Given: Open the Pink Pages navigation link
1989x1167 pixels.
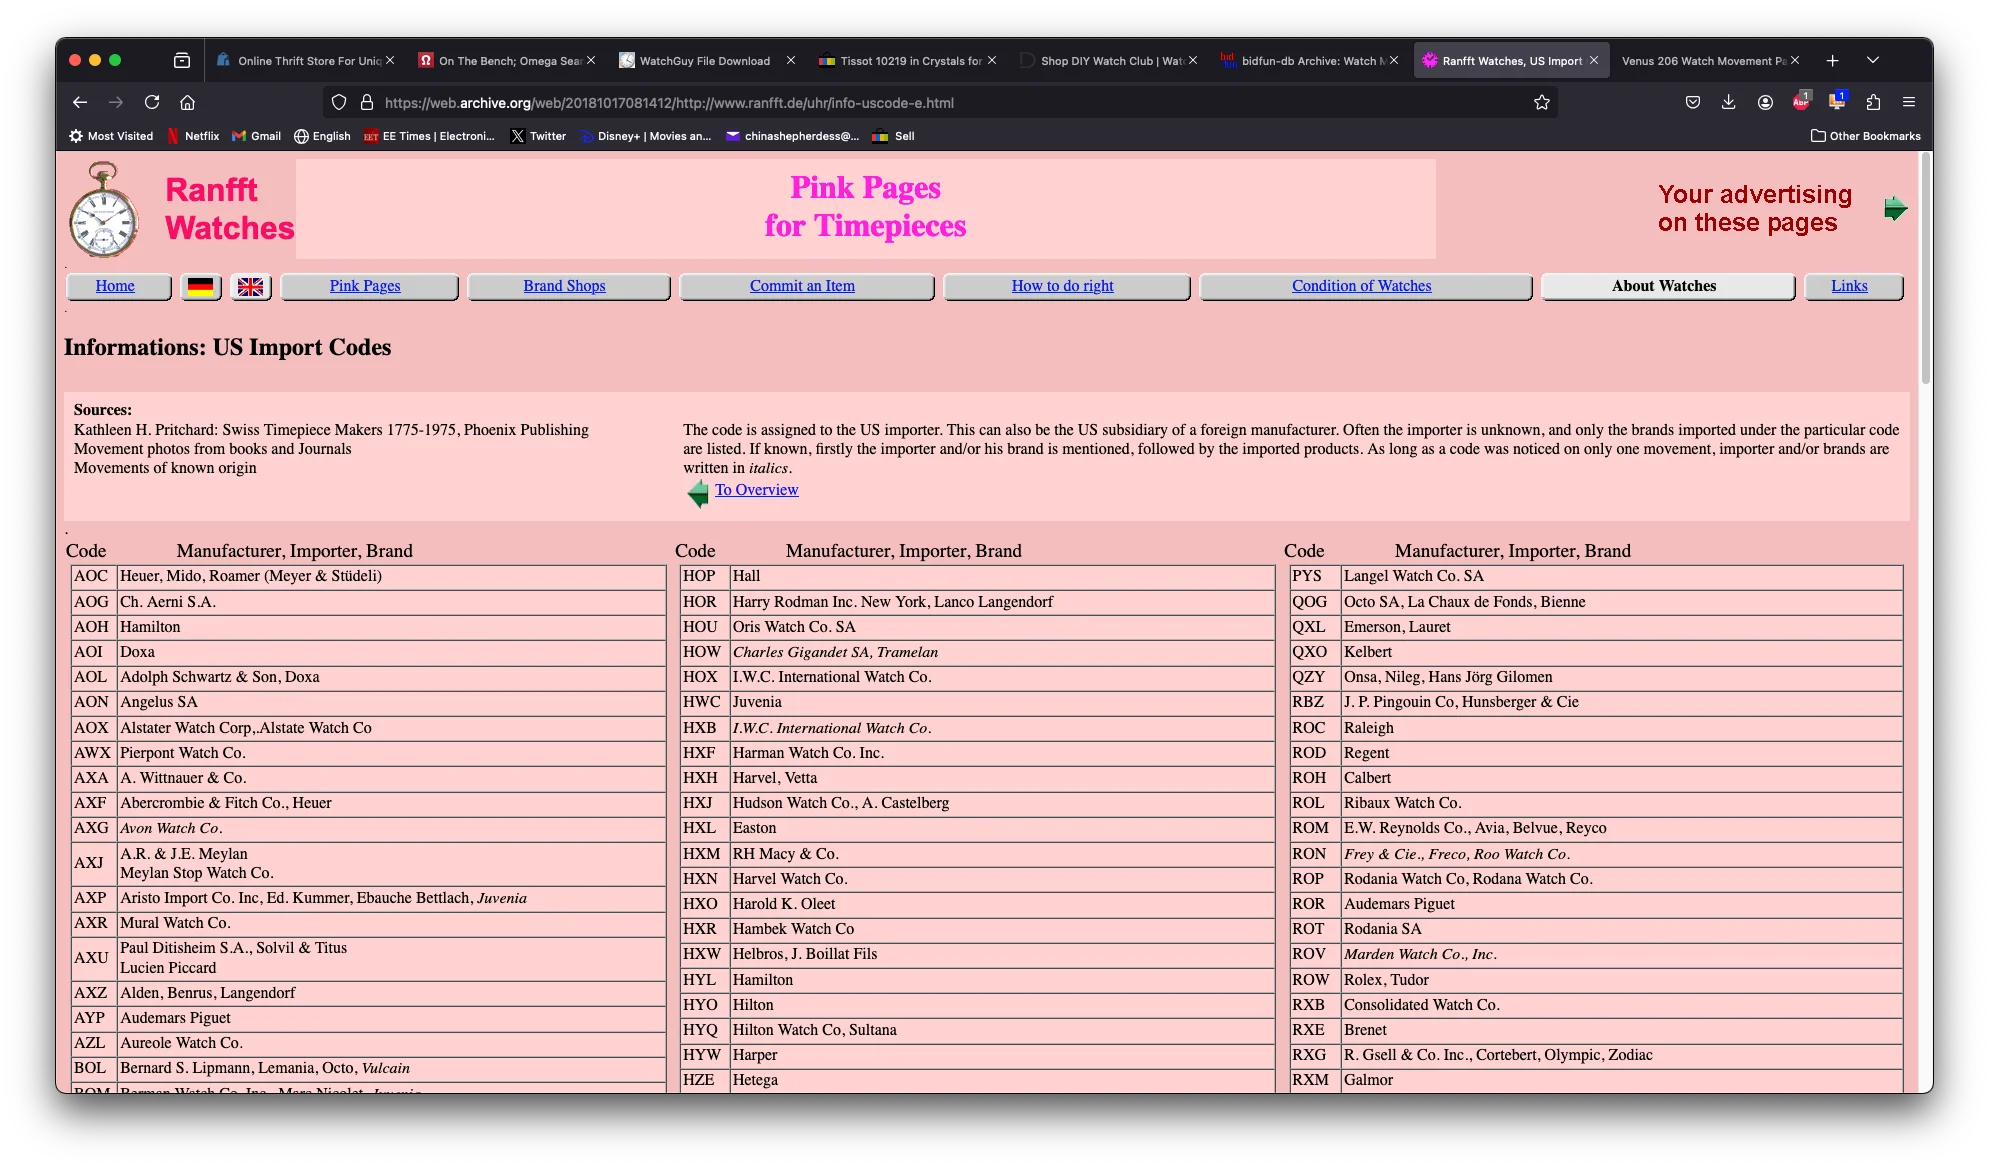Looking at the screenshot, I should pyautogui.click(x=365, y=286).
